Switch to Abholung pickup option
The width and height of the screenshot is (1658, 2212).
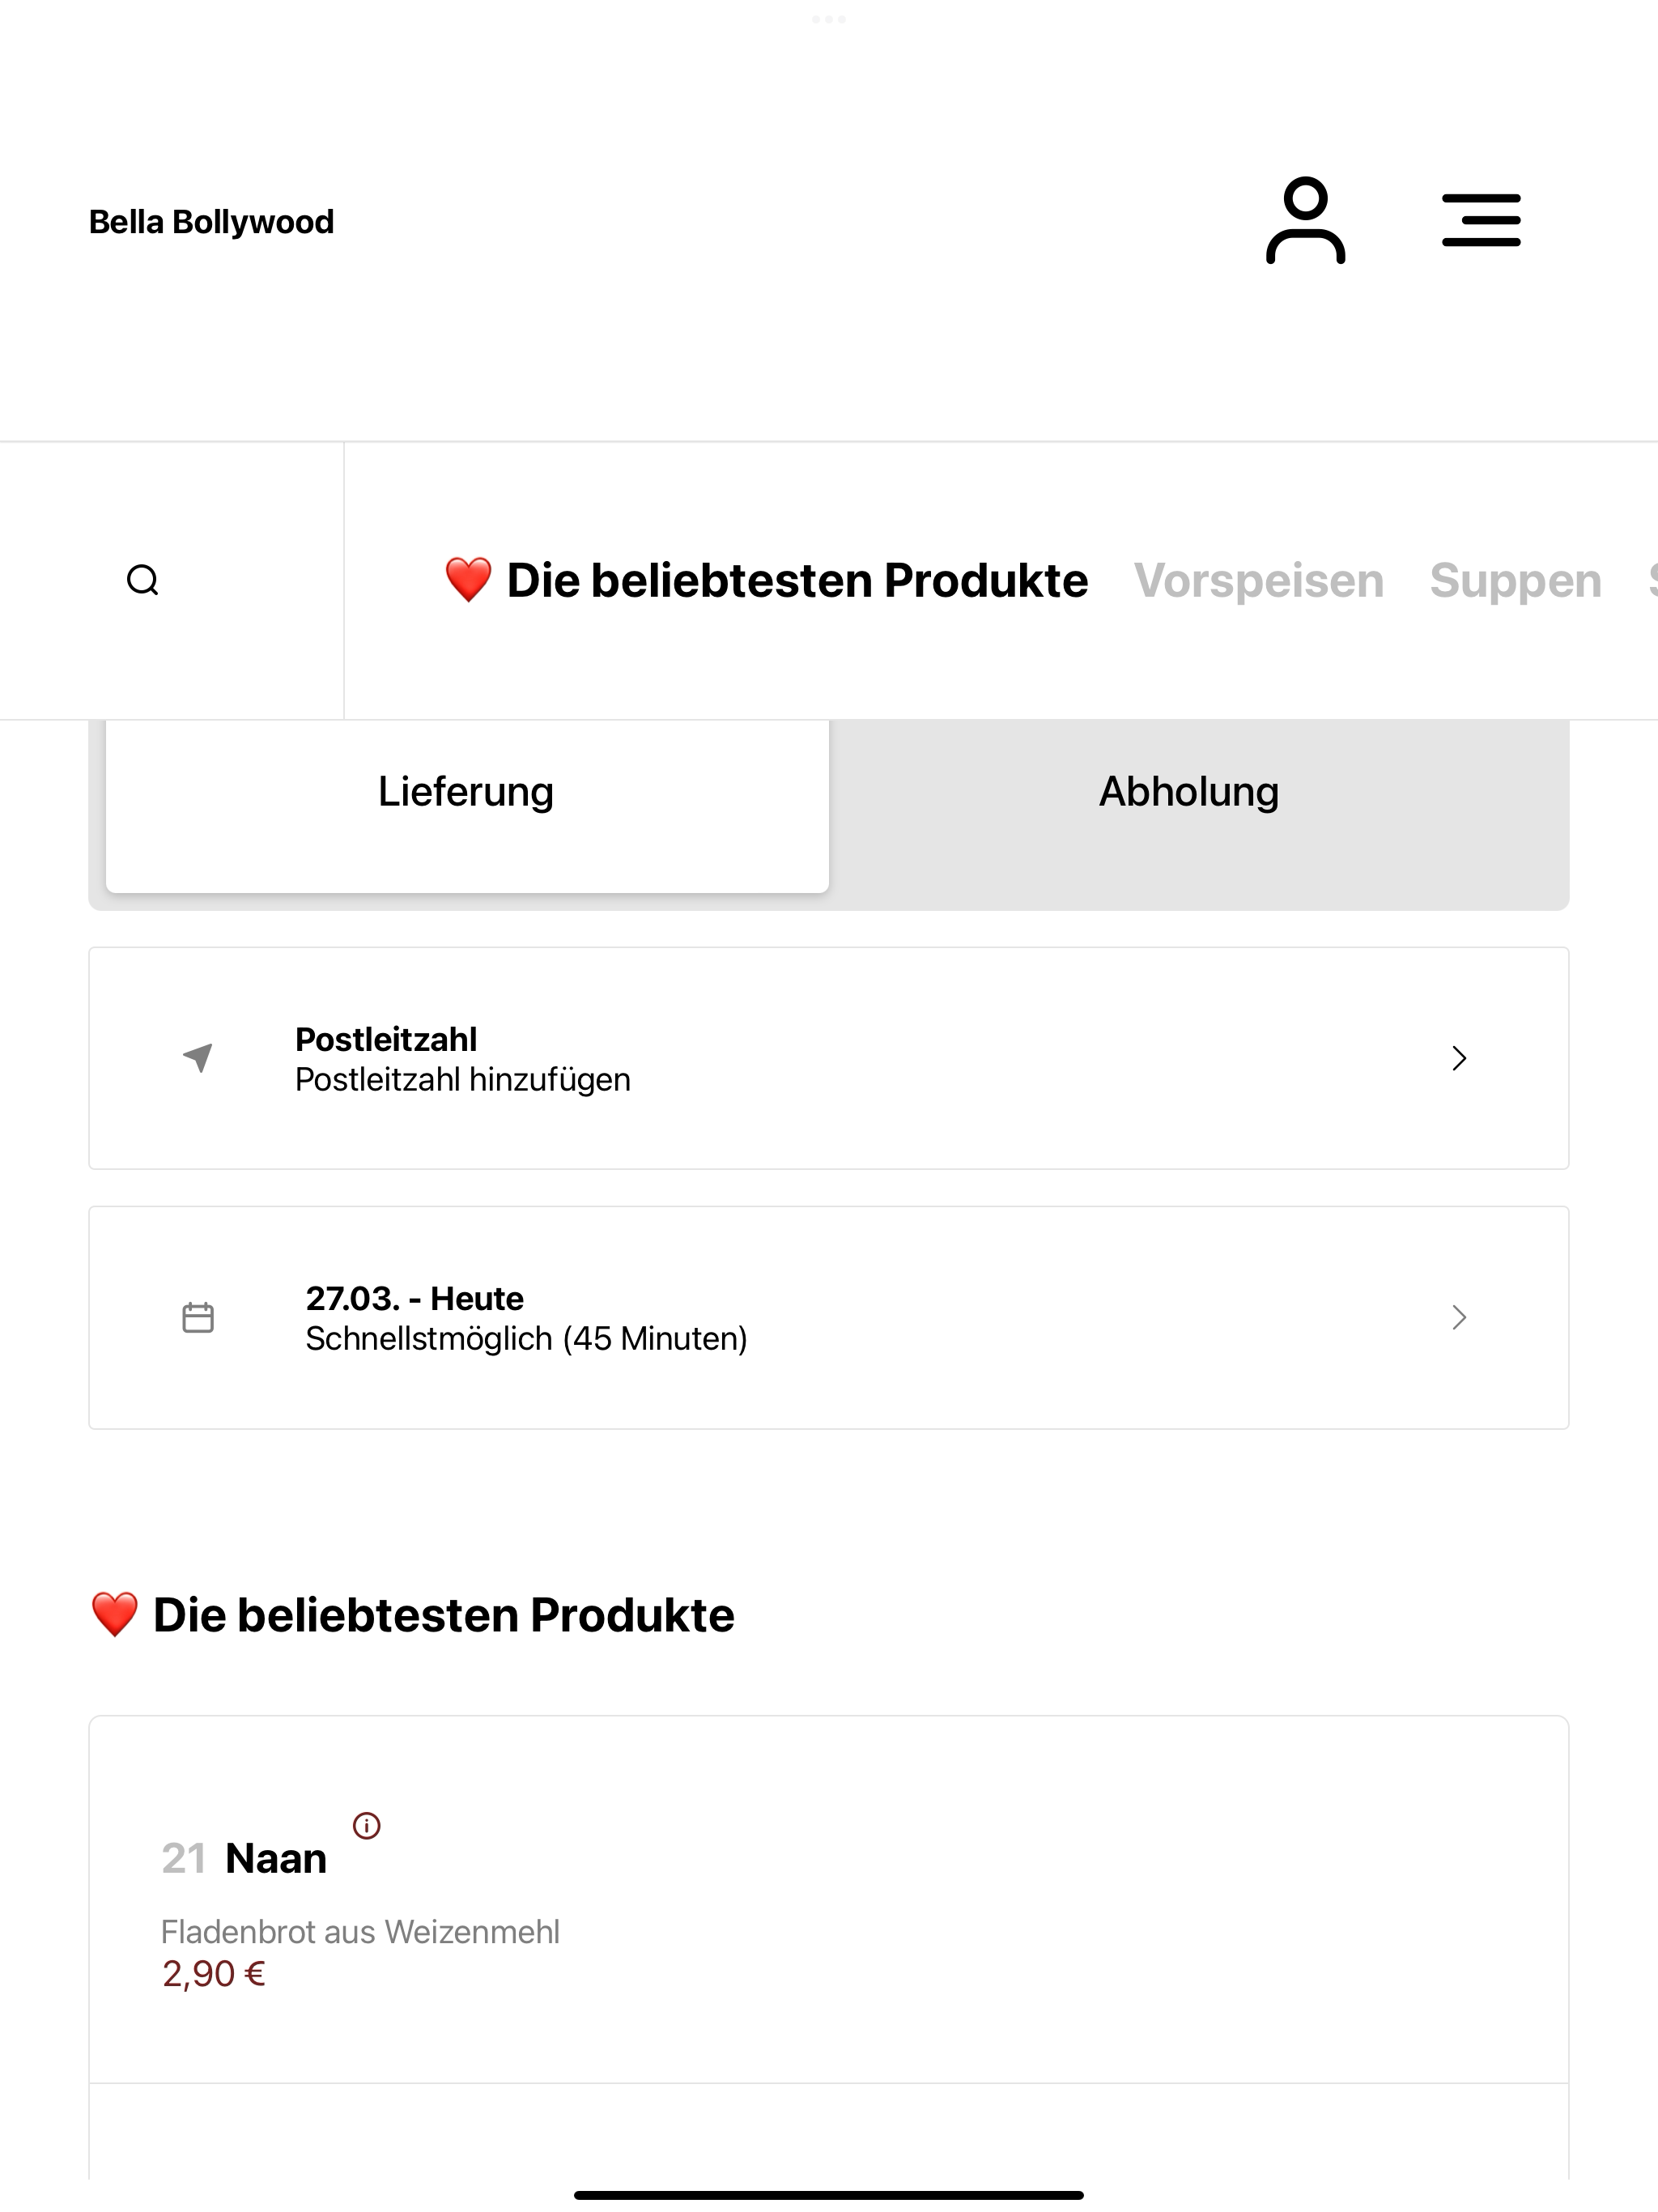click(x=1189, y=792)
